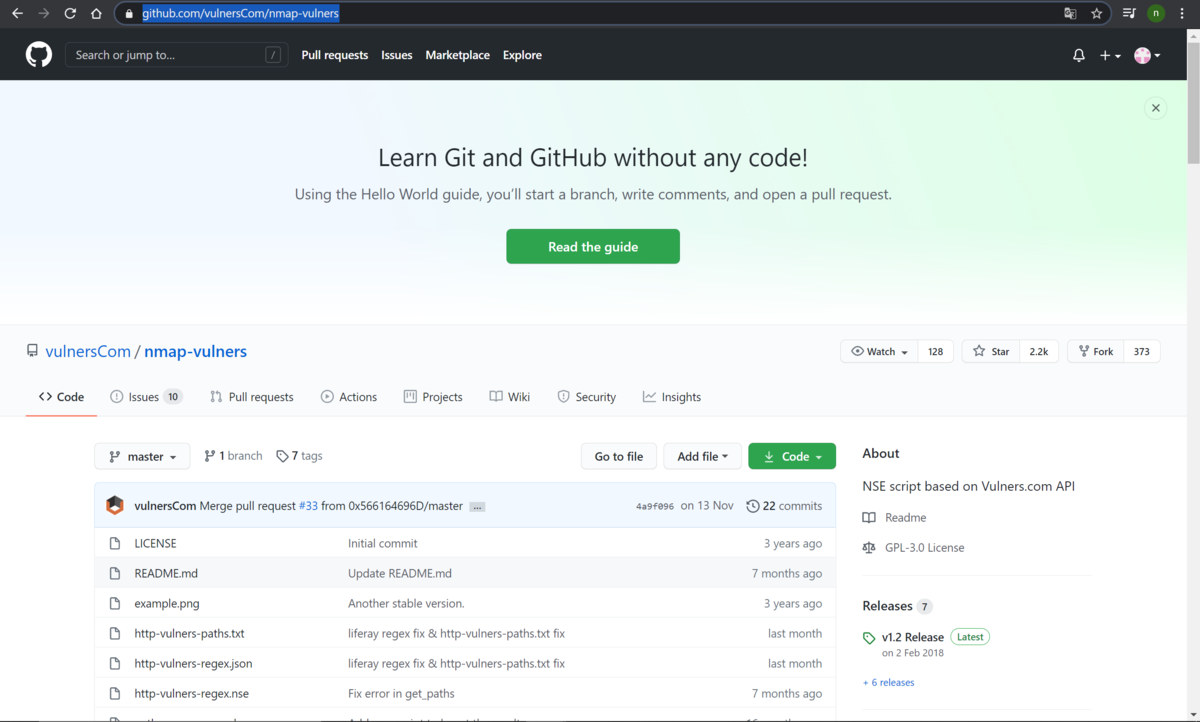Viewport: 1200px width, 722px height.
Task: Switch to the Issues tab
Action: [x=146, y=397]
